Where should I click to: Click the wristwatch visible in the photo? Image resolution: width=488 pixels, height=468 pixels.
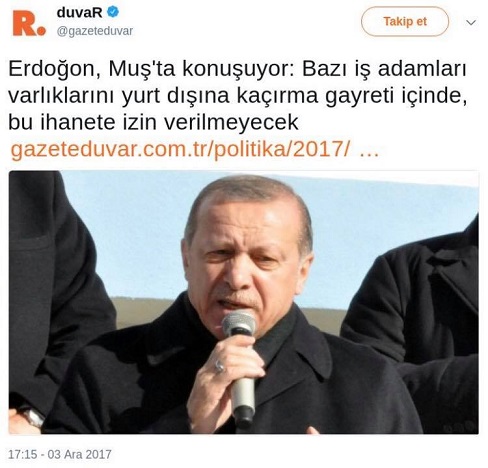tap(32, 417)
